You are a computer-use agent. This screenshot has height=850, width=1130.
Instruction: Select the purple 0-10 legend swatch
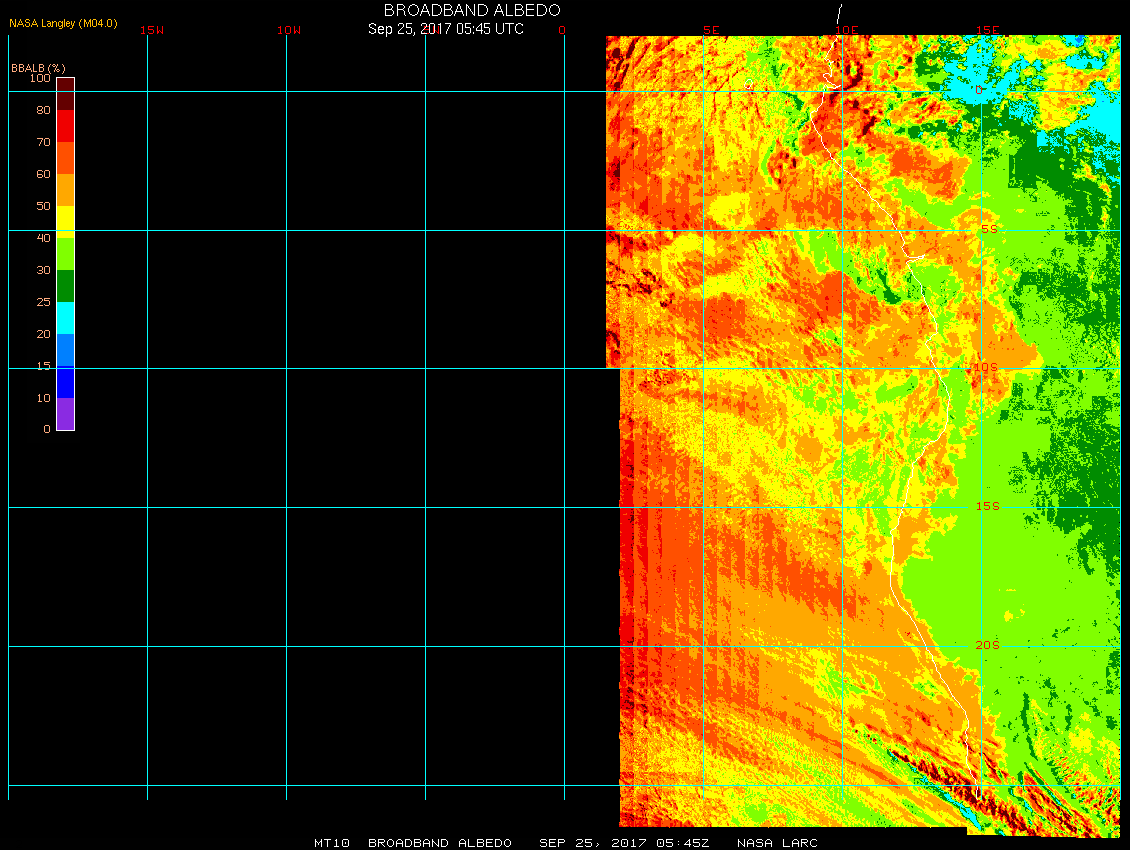pyautogui.click(x=66, y=414)
